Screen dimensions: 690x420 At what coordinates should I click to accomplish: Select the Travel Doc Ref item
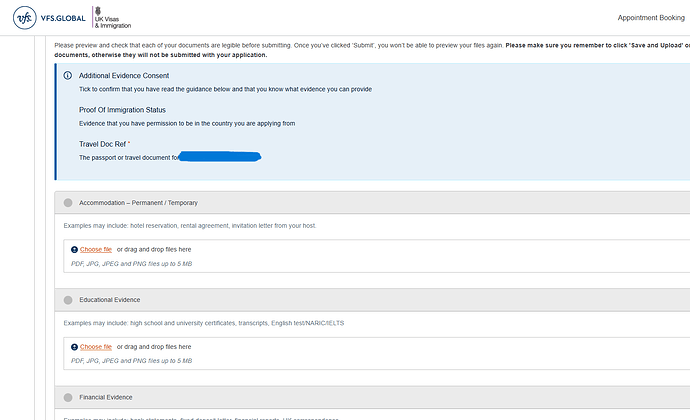106,144
